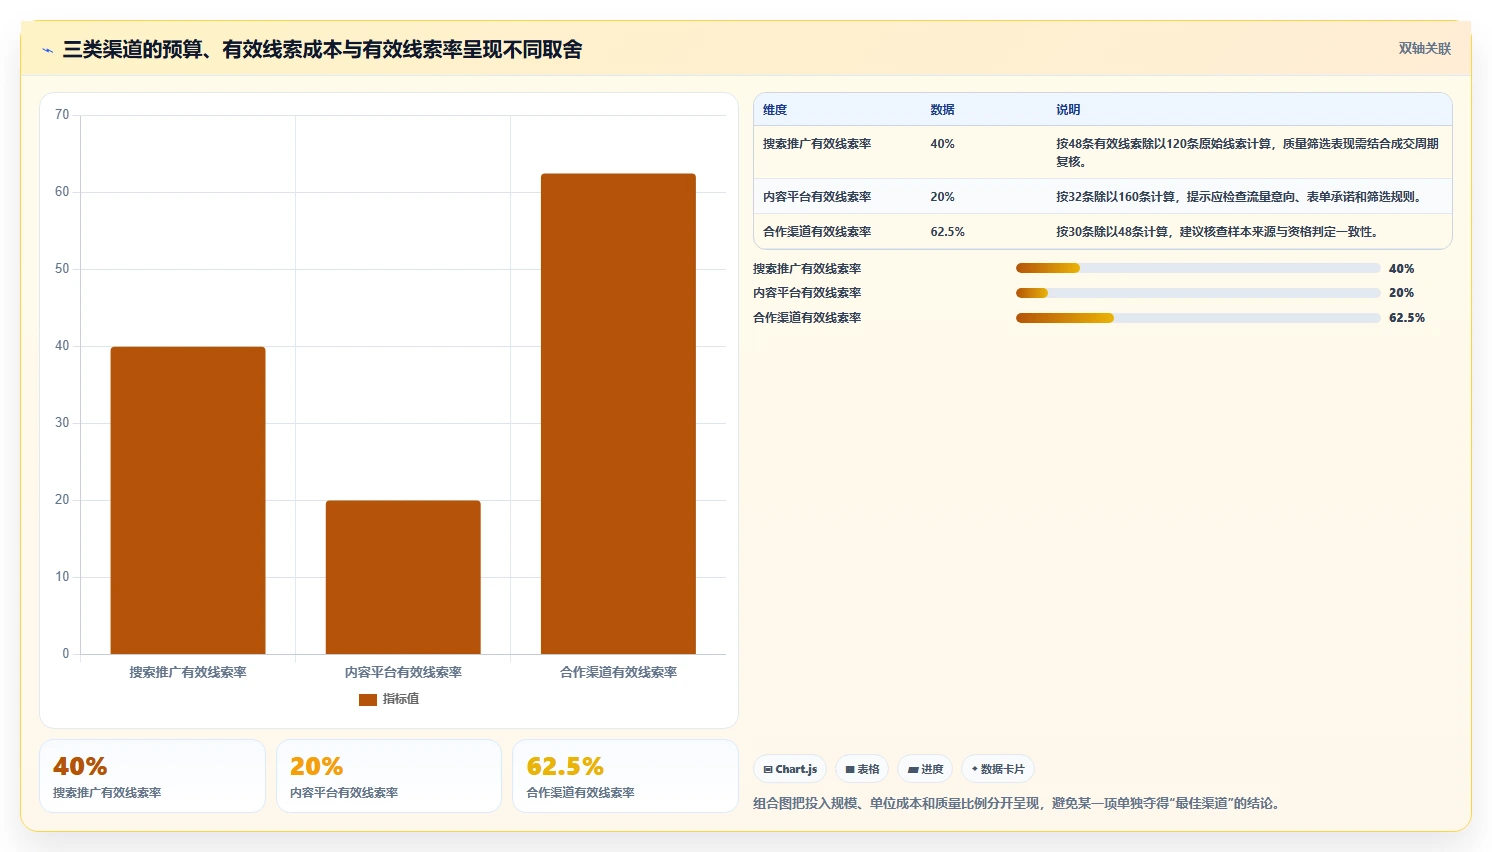Click the y-axis tick 50

click(x=62, y=269)
